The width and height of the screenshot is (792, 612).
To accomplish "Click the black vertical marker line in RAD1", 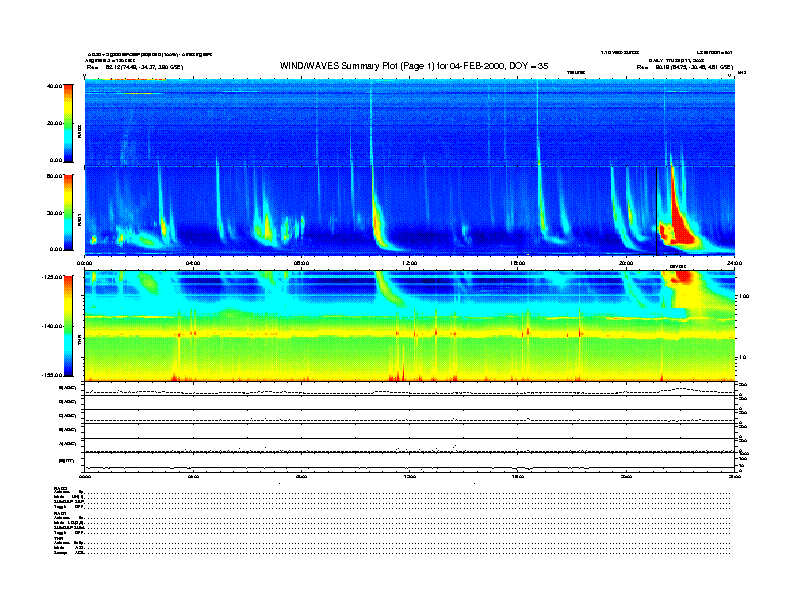I will point(656,211).
